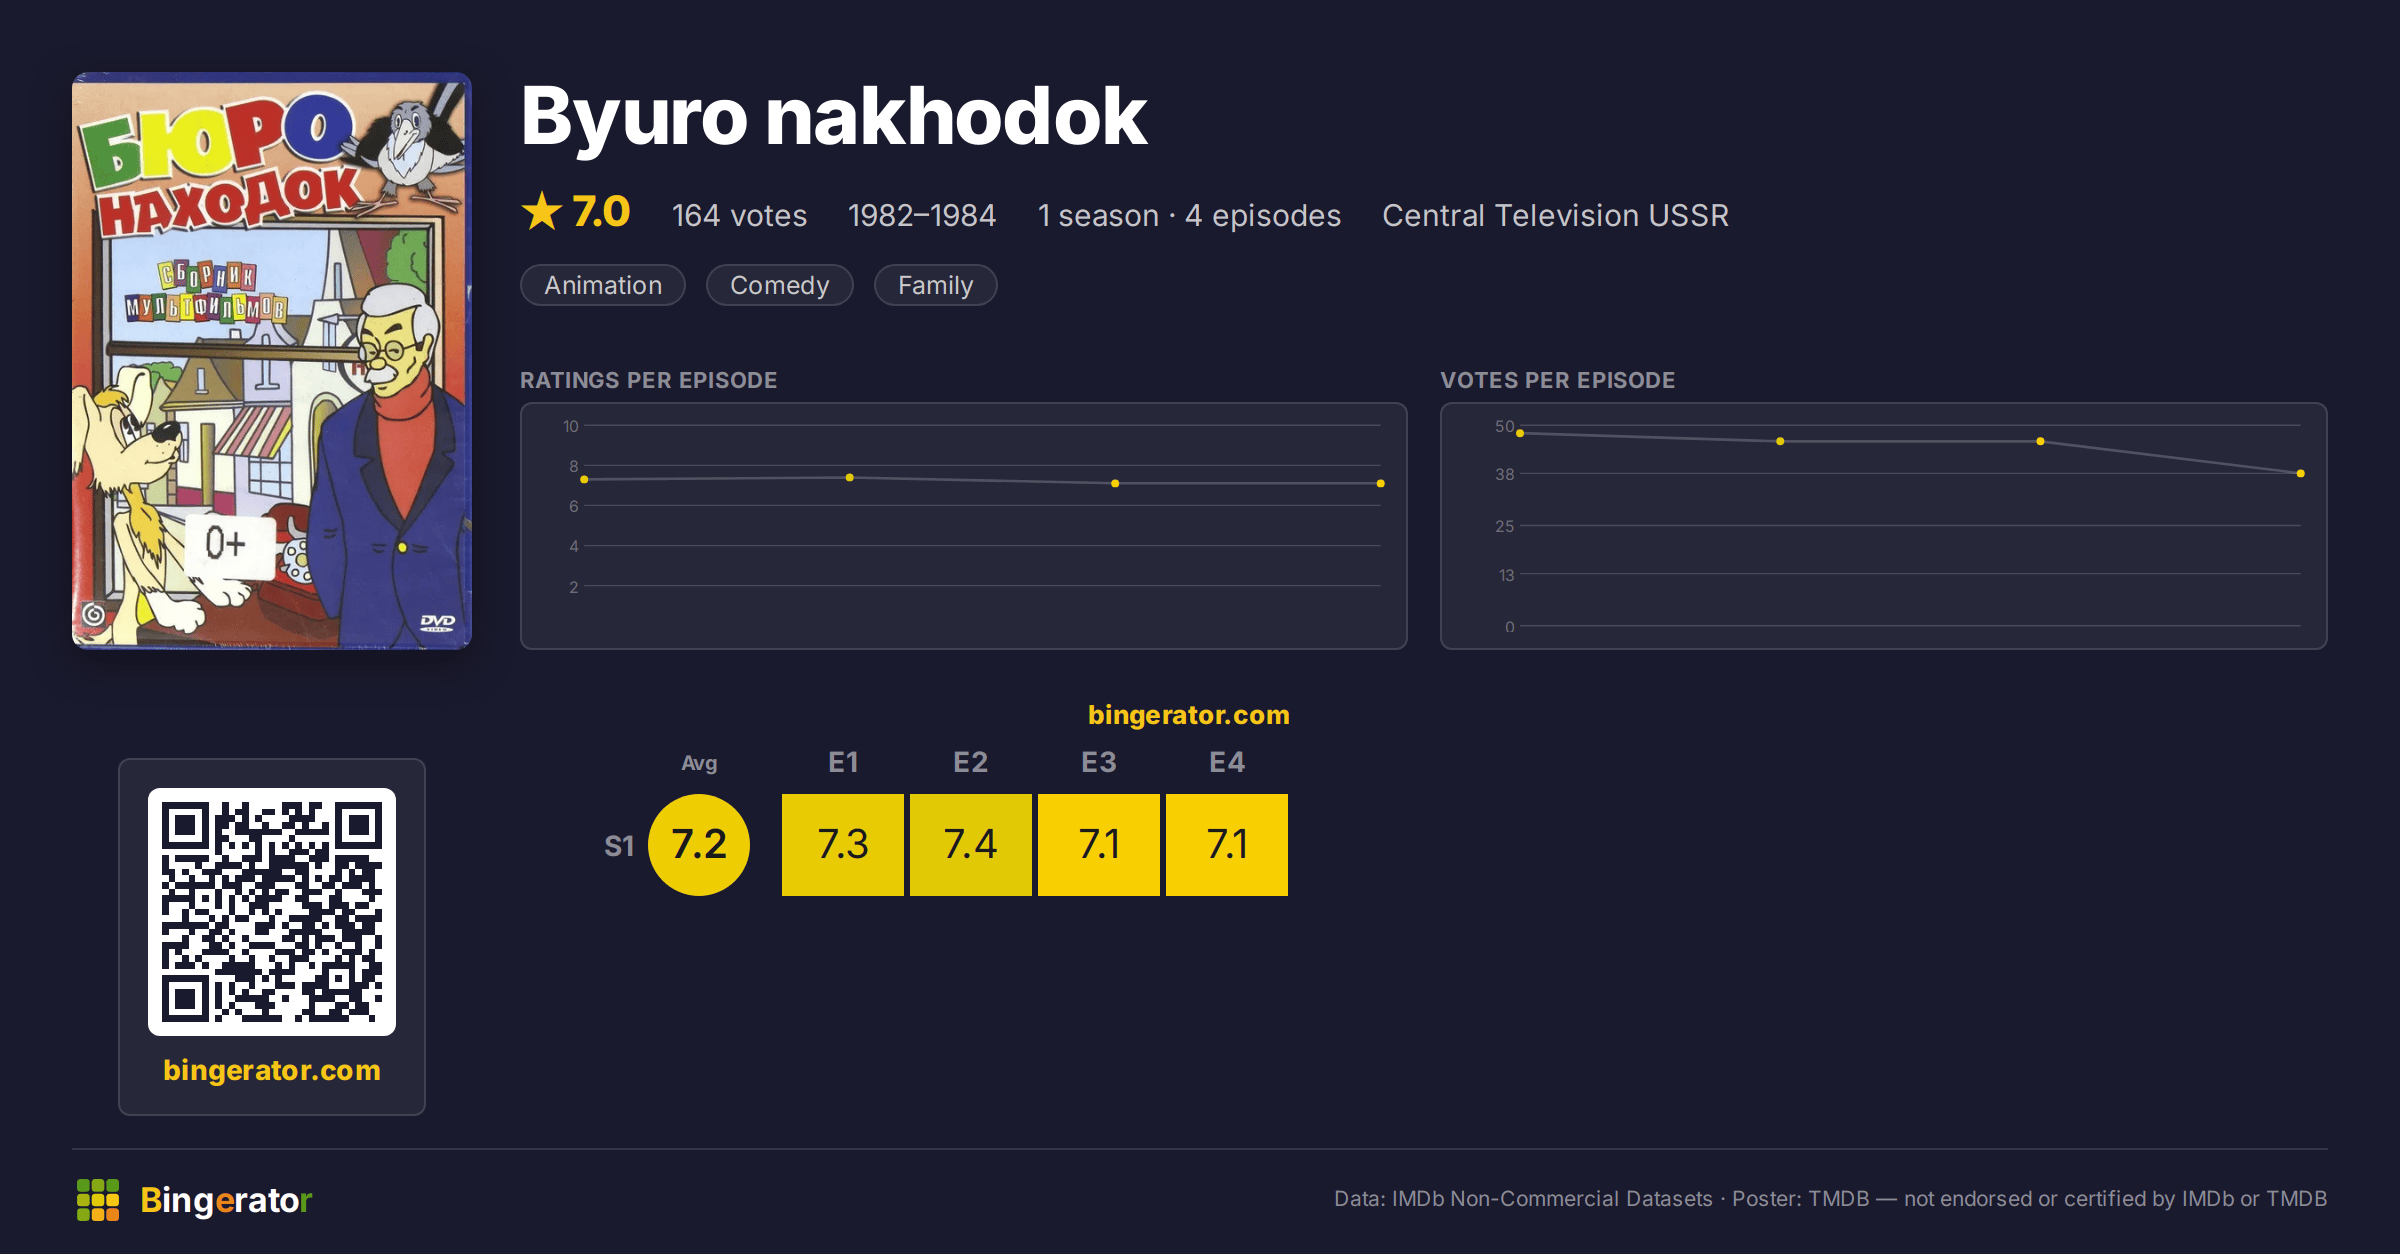The height and width of the screenshot is (1254, 2400).
Task: Click the yellow star rating icon
Action: point(542,212)
